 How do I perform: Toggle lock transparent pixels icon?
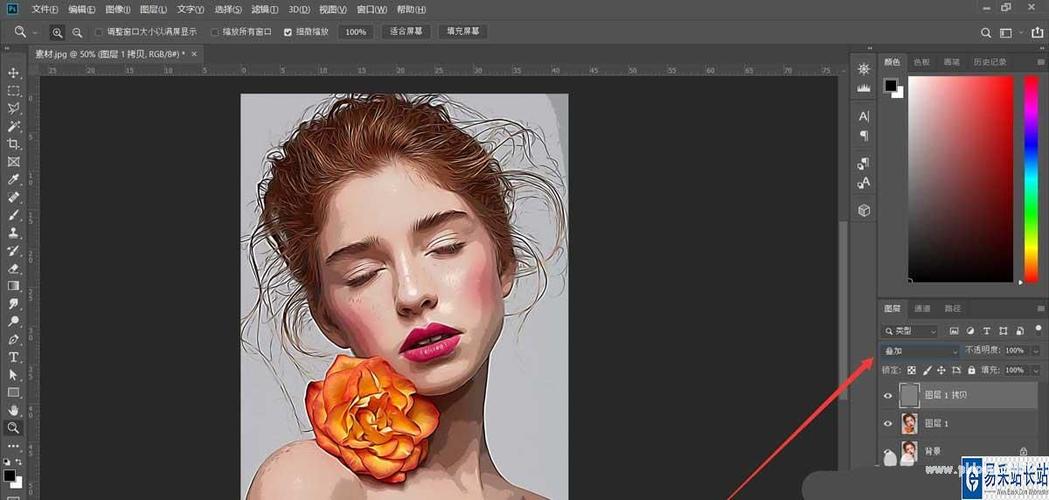911,369
